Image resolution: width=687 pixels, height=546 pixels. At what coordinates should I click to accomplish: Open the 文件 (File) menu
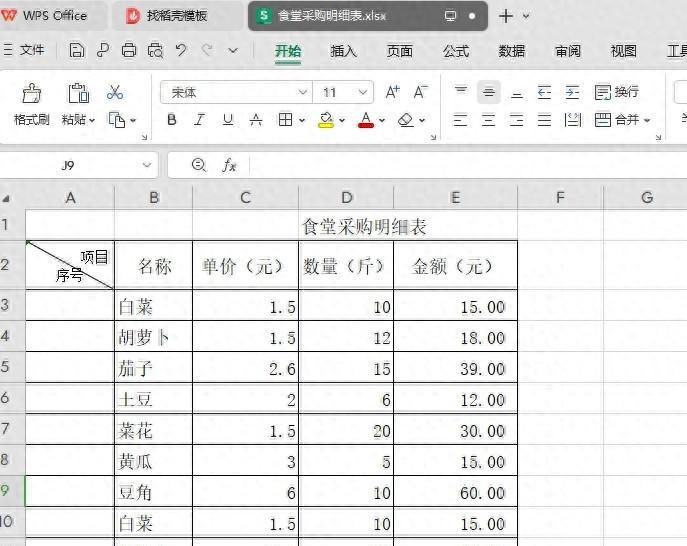point(24,50)
